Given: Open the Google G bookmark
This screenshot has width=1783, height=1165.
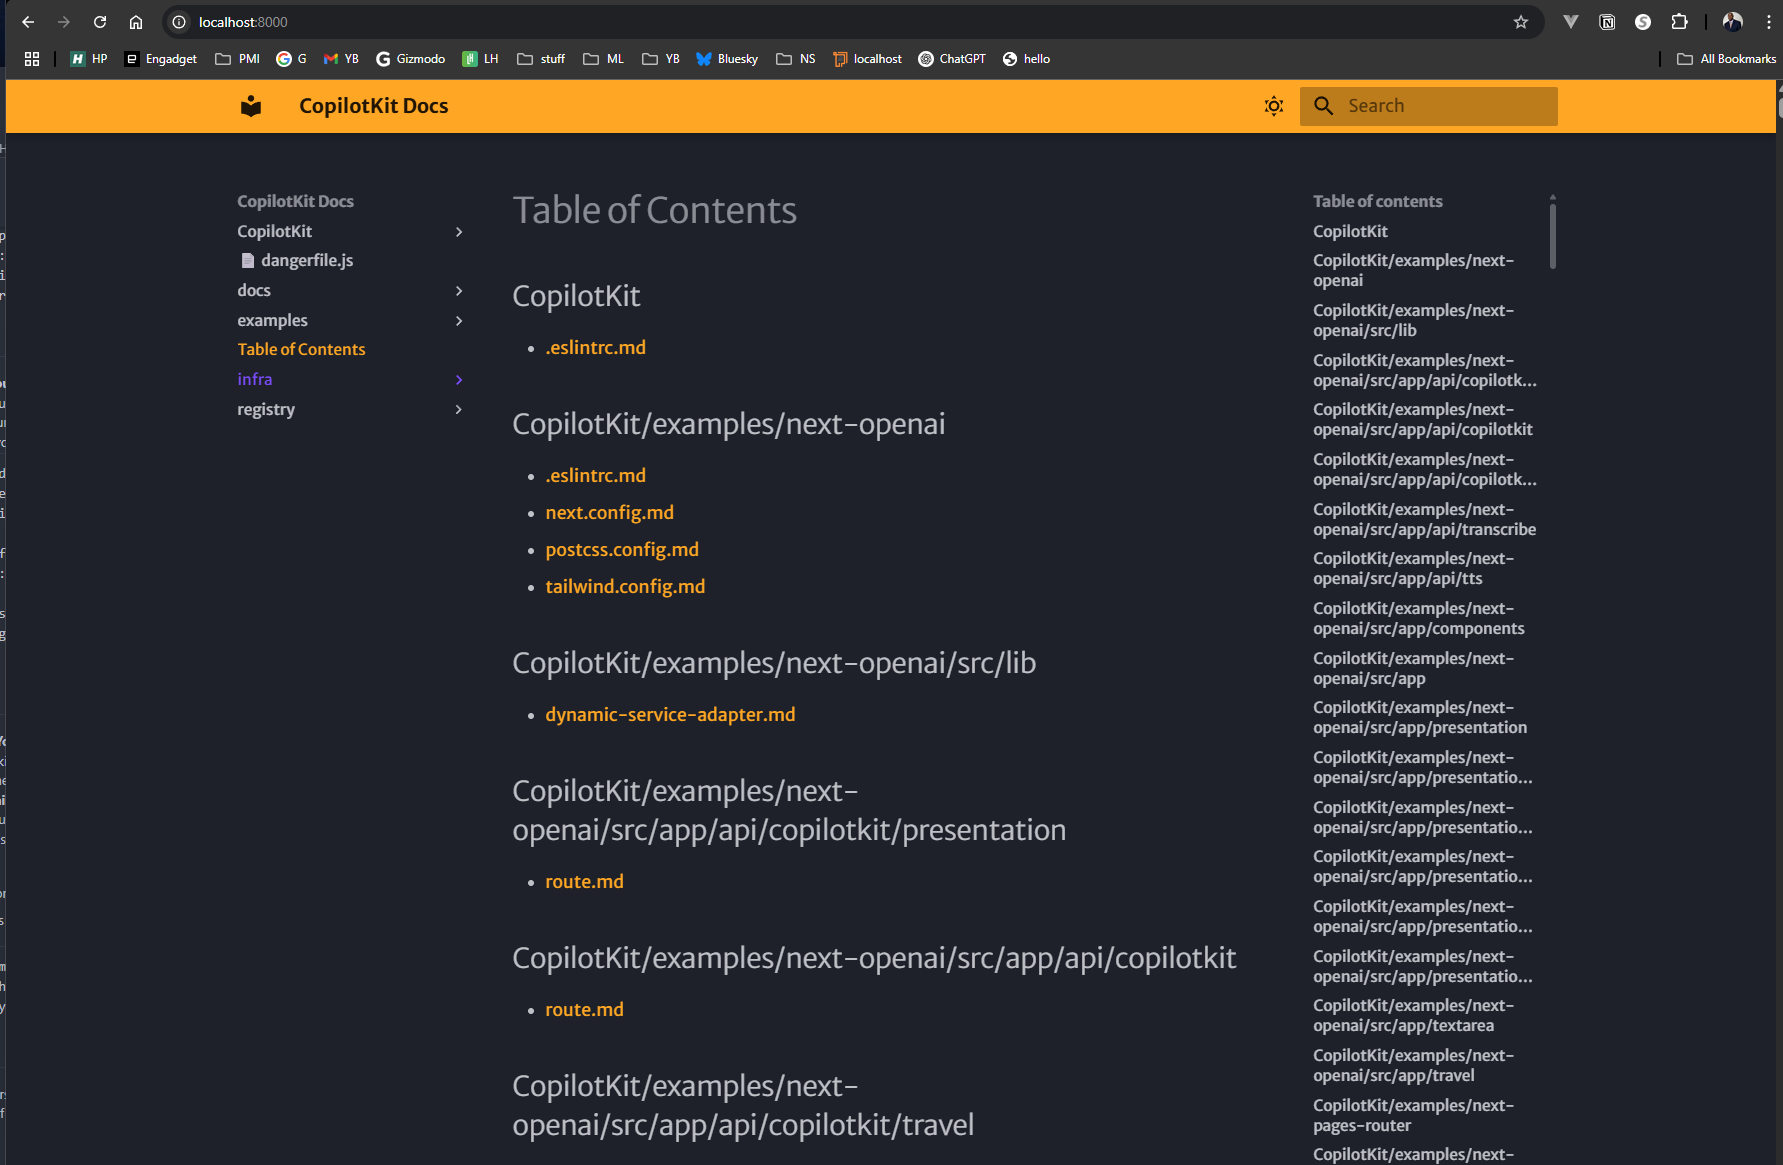Looking at the screenshot, I should tap(292, 59).
